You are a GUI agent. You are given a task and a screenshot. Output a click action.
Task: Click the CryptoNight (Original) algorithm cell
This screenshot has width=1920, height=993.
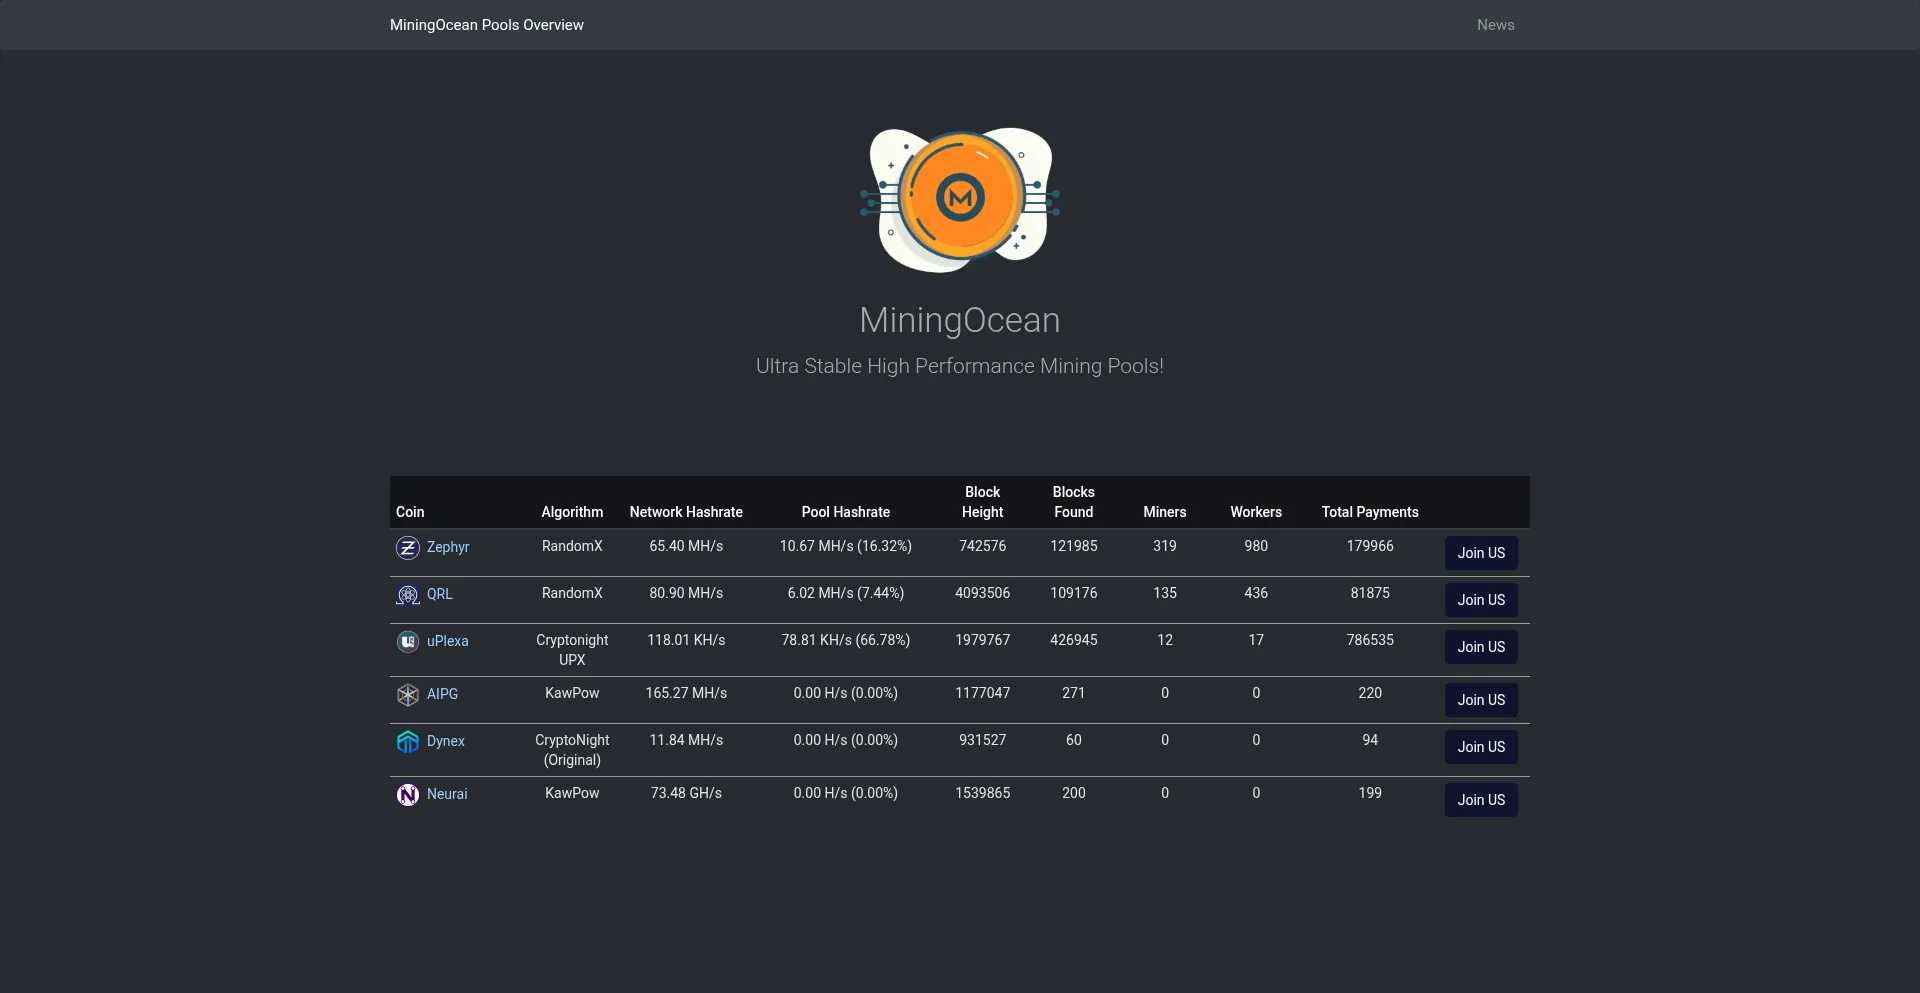tap(572, 750)
